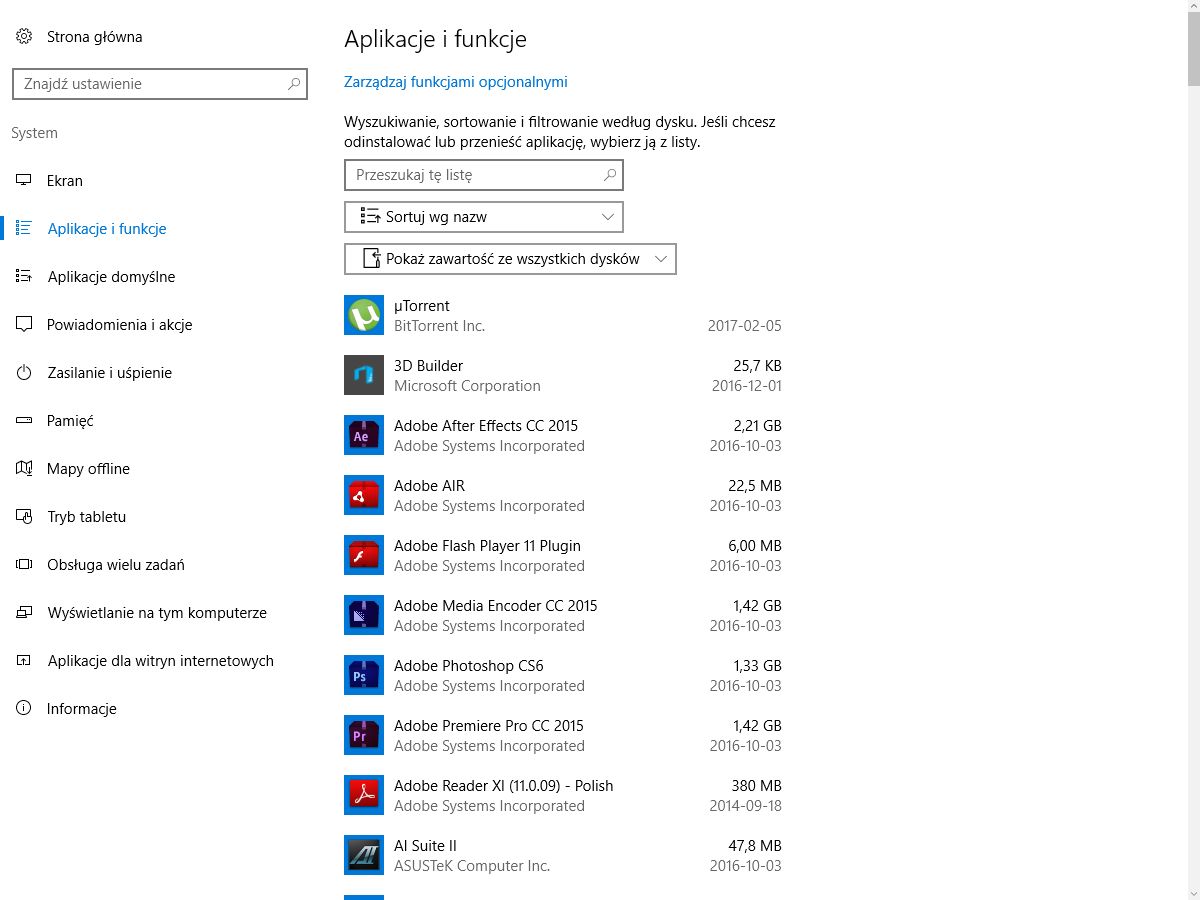This screenshot has height=900, width=1200.
Task: Click the Adobe After Effects CC 2015 icon
Action: tap(364, 435)
